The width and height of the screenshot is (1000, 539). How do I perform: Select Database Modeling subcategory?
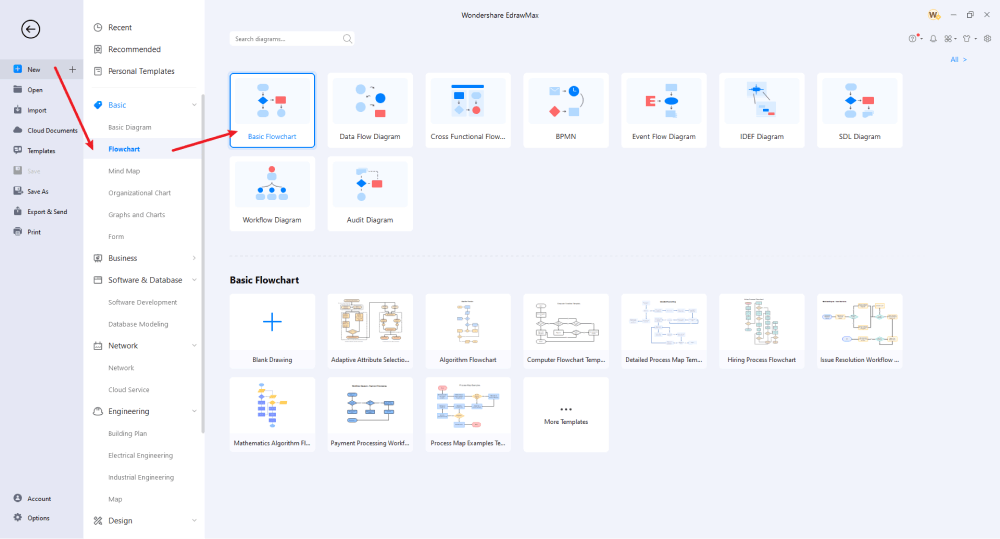pos(138,324)
